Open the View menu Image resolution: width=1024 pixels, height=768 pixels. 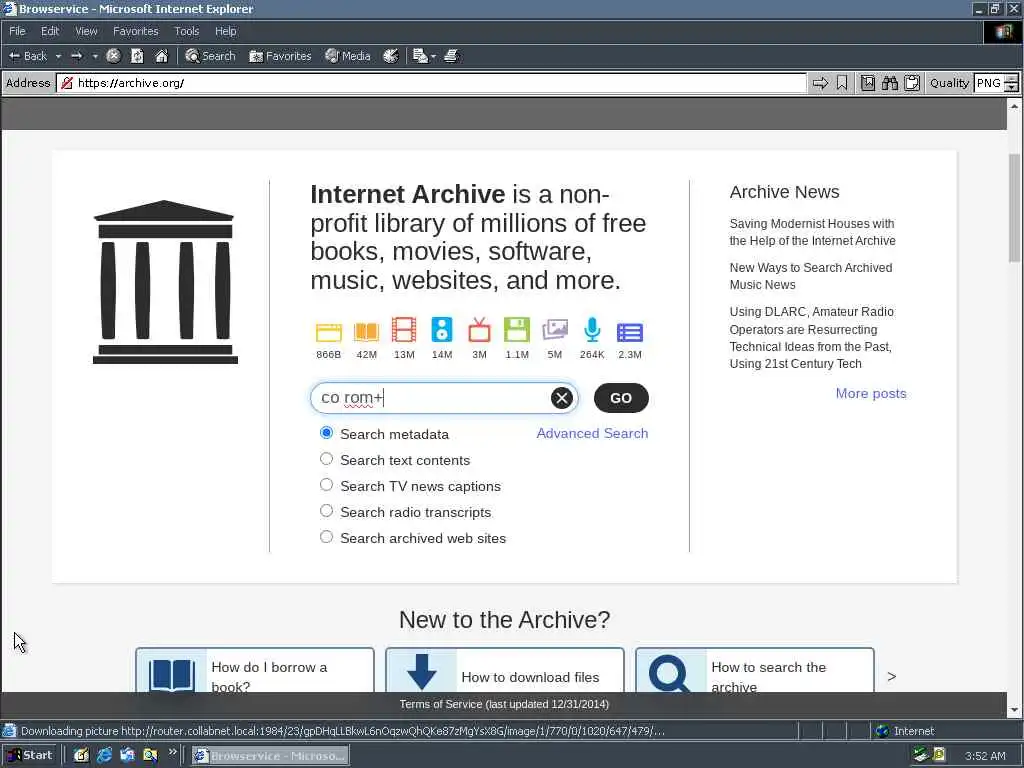click(86, 31)
